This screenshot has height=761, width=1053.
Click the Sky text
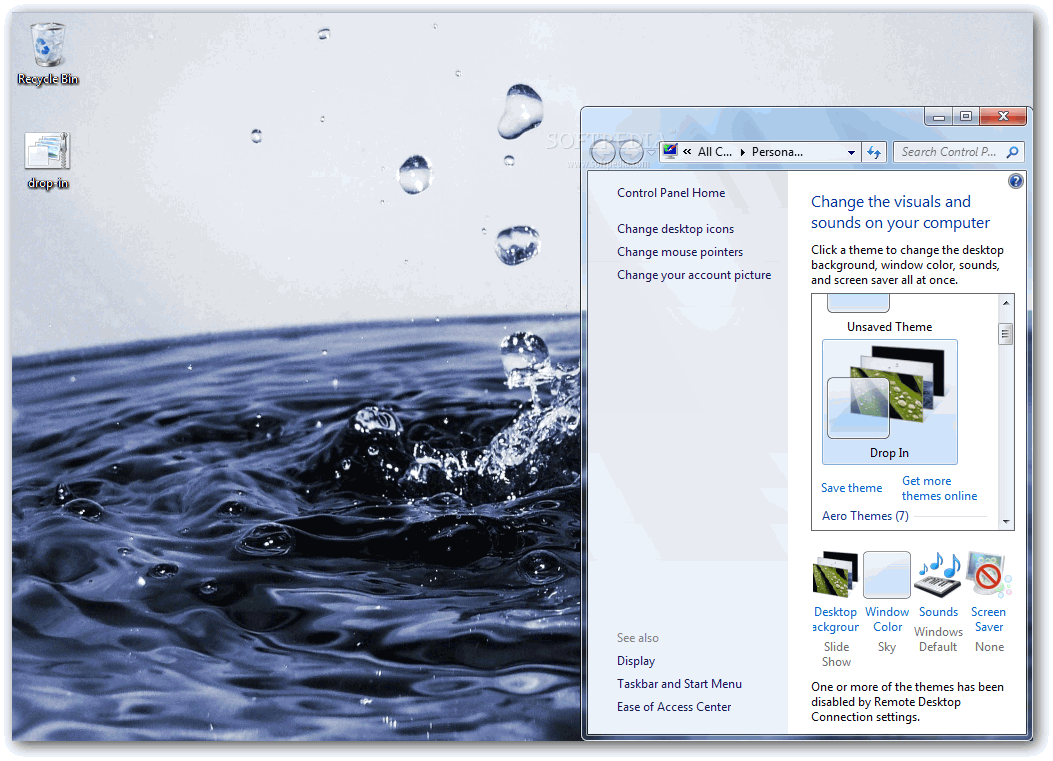coord(886,647)
